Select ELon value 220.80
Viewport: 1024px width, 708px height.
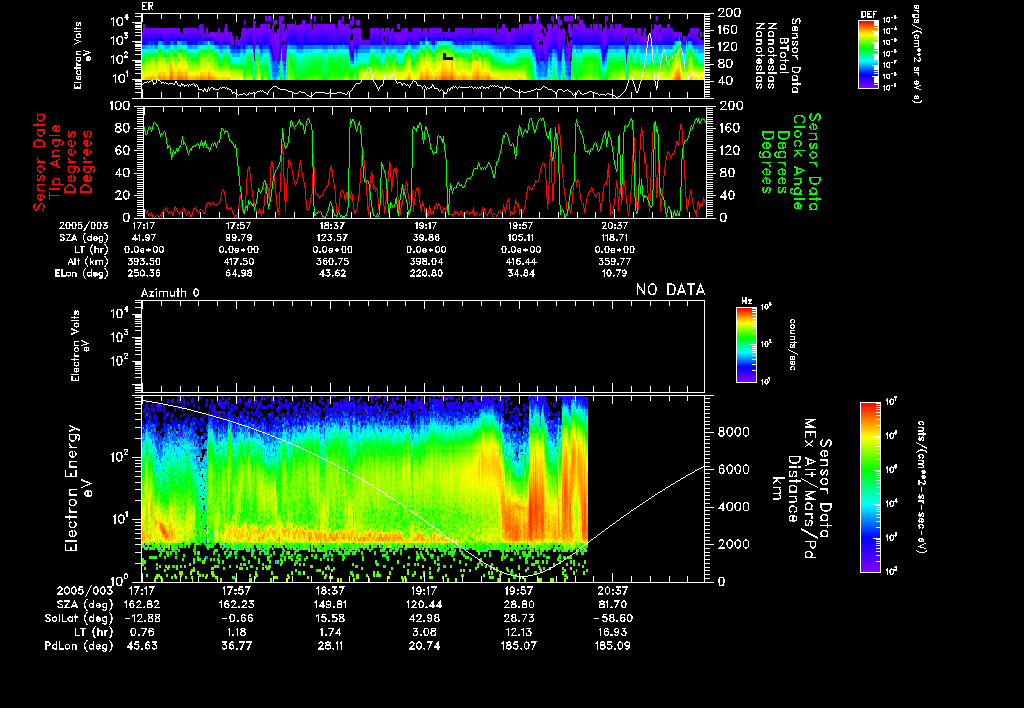click(x=426, y=273)
